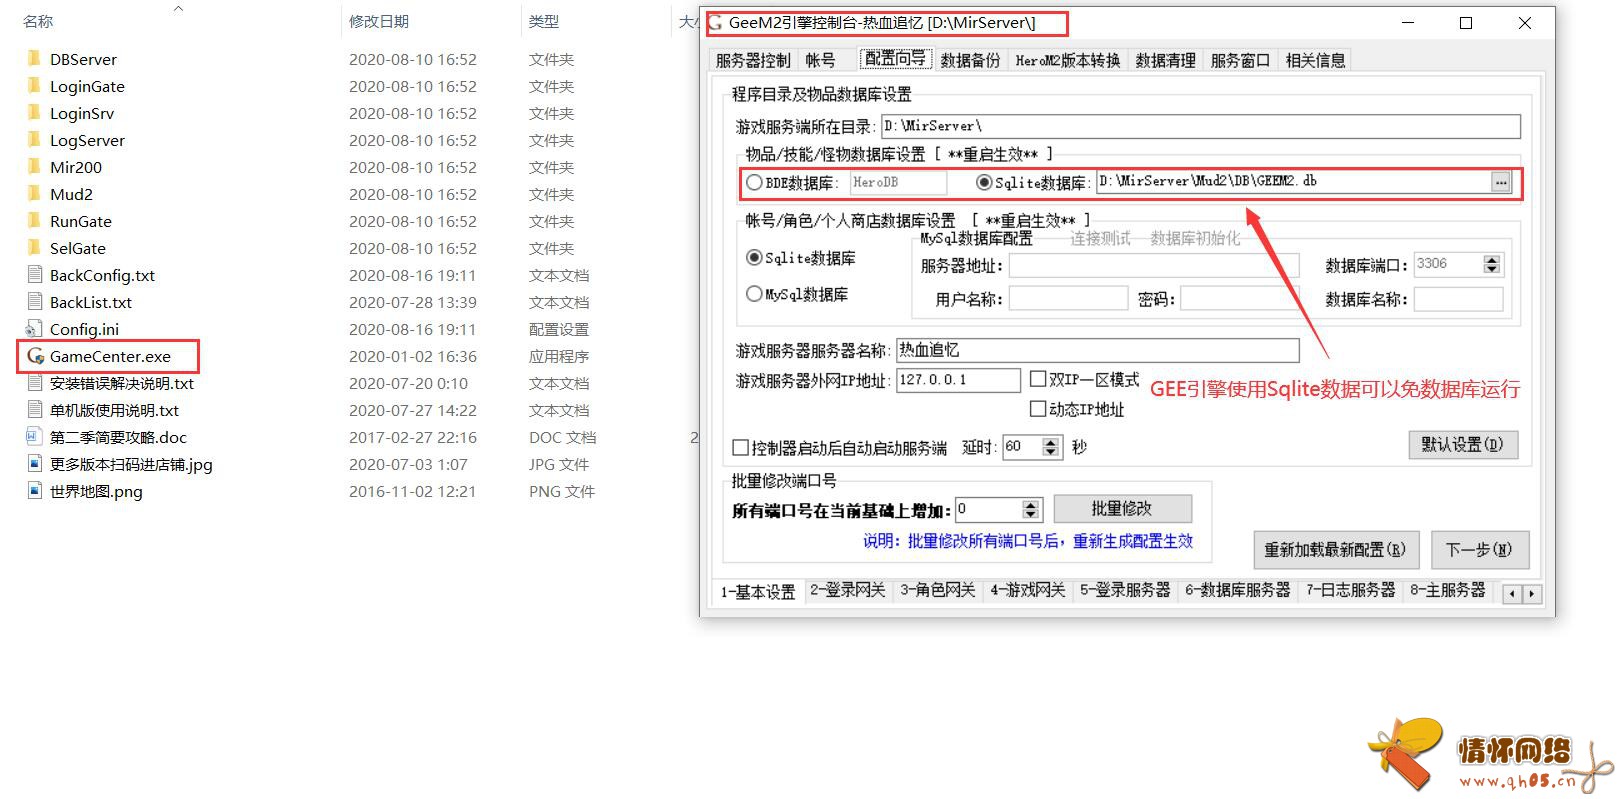Switch to the 帐号 tab
Screen dimensions: 1620x799
(x=821, y=61)
